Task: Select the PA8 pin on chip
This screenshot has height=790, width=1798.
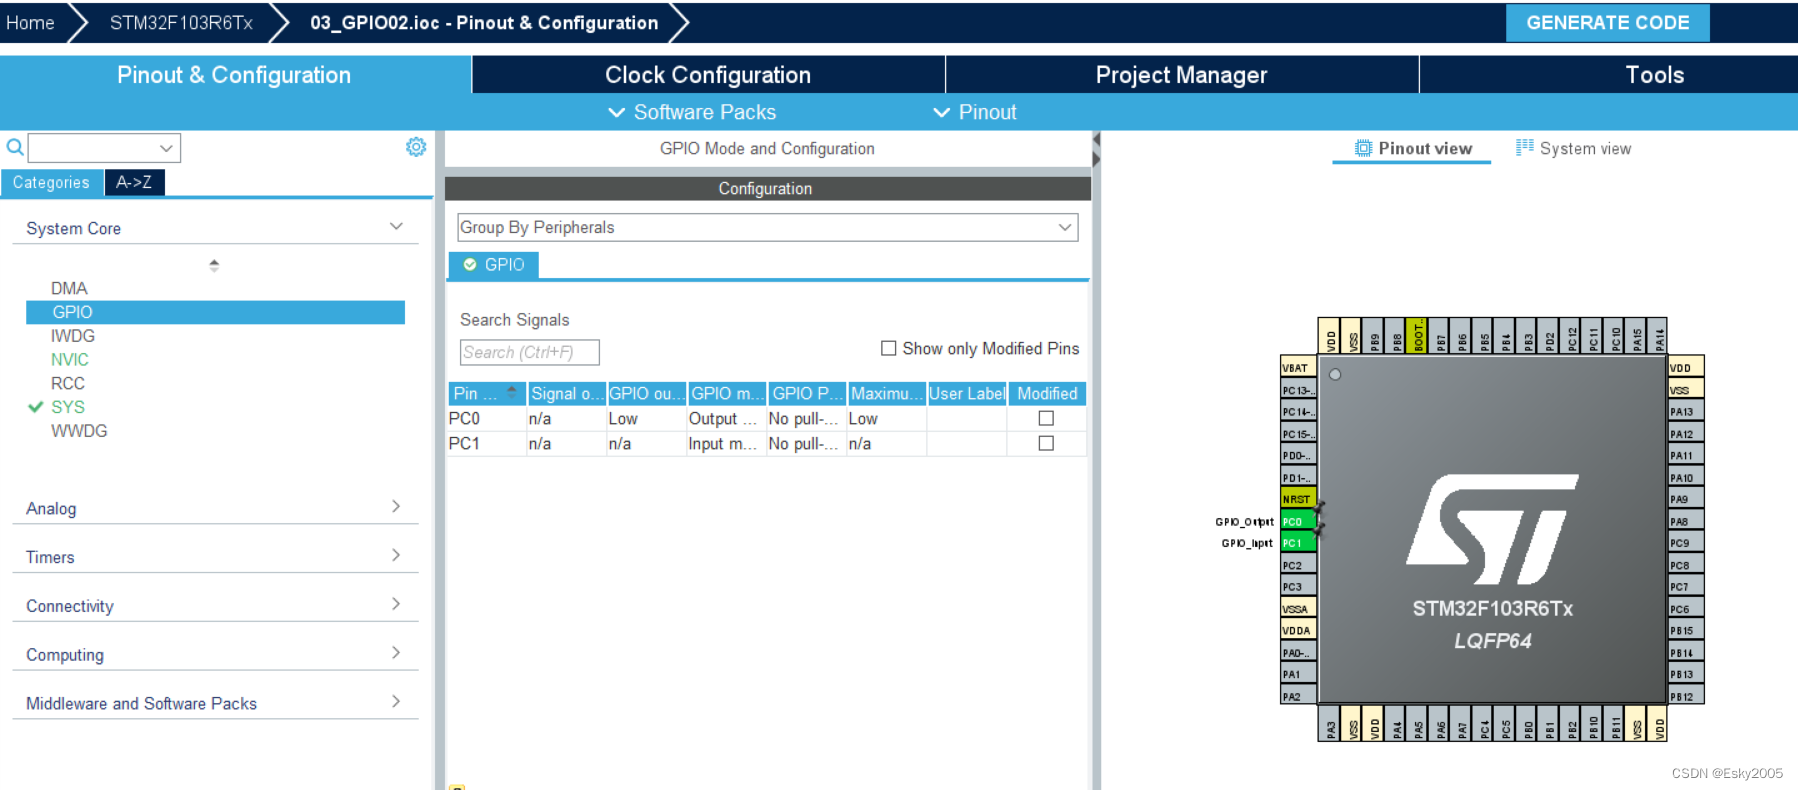Action: coord(1686,521)
